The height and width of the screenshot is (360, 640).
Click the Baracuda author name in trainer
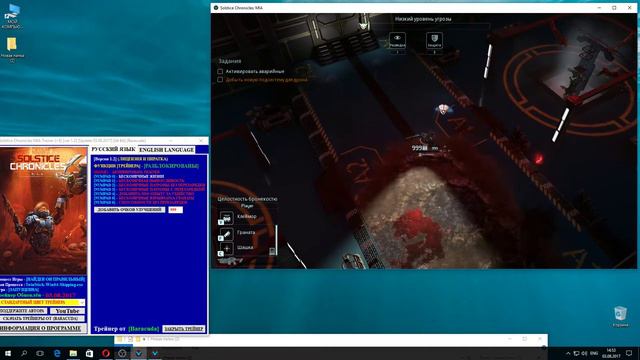pyautogui.click(x=144, y=329)
